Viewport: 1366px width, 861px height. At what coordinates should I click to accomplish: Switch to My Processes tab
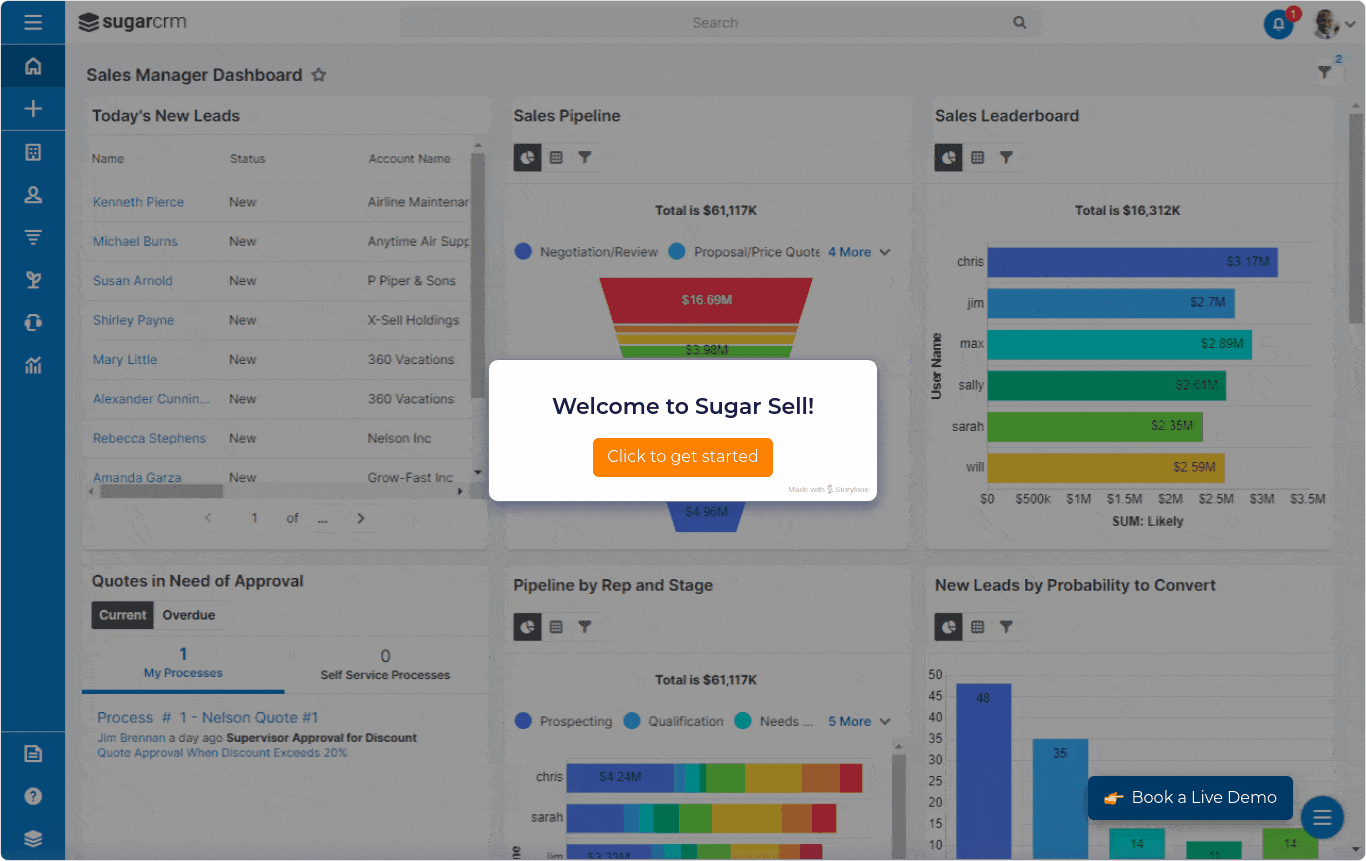pos(183,664)
